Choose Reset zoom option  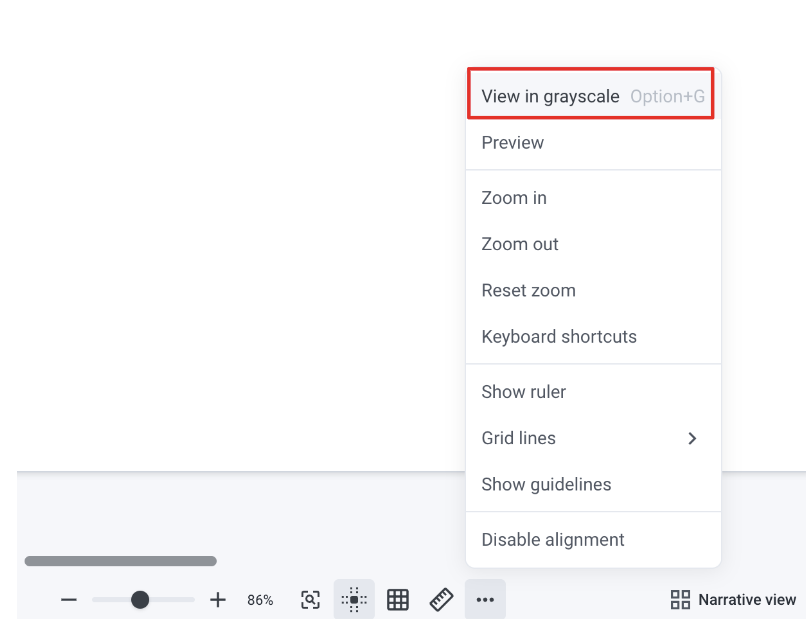(x=528, y=291)
